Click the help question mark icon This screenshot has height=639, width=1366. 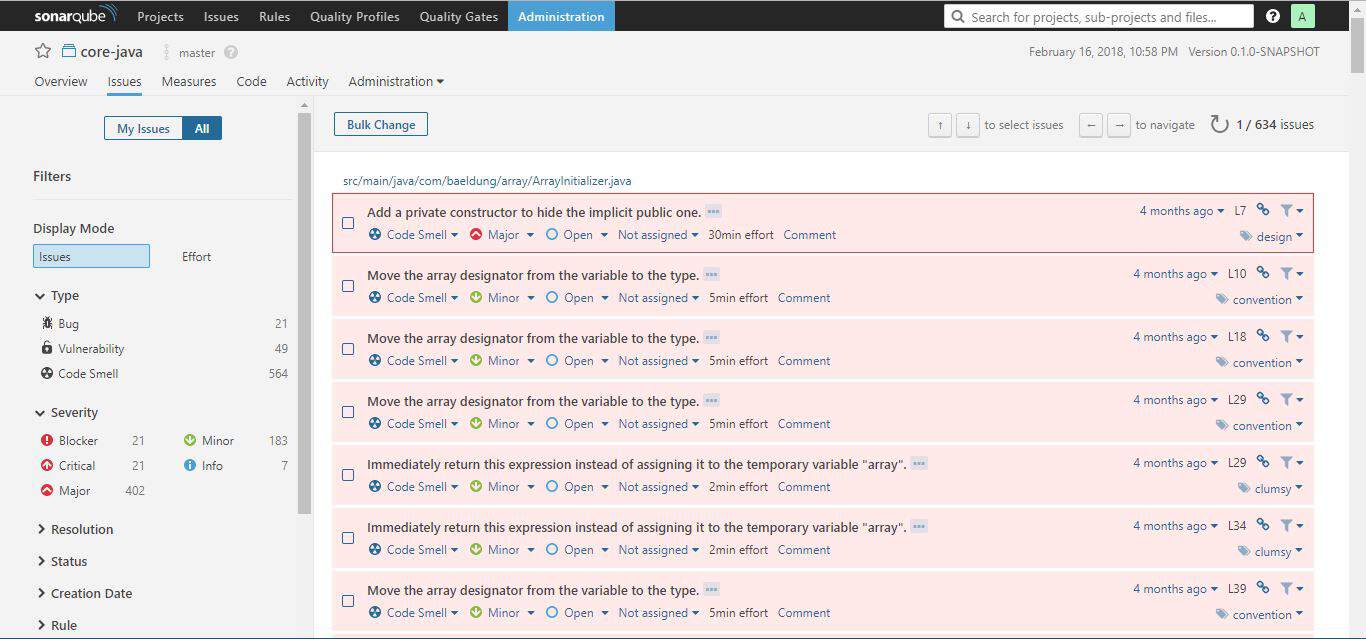click(1273, 16)
